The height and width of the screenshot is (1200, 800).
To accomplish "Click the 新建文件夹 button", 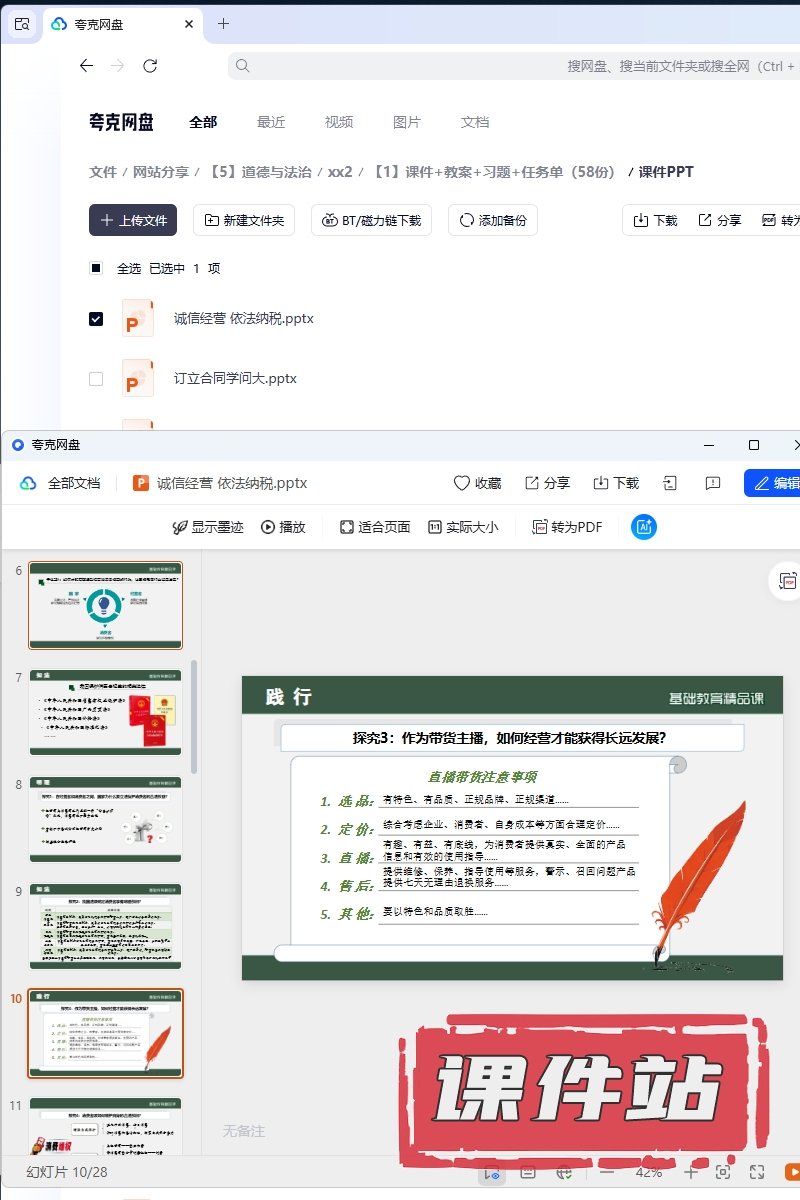I will coord(244,221).
